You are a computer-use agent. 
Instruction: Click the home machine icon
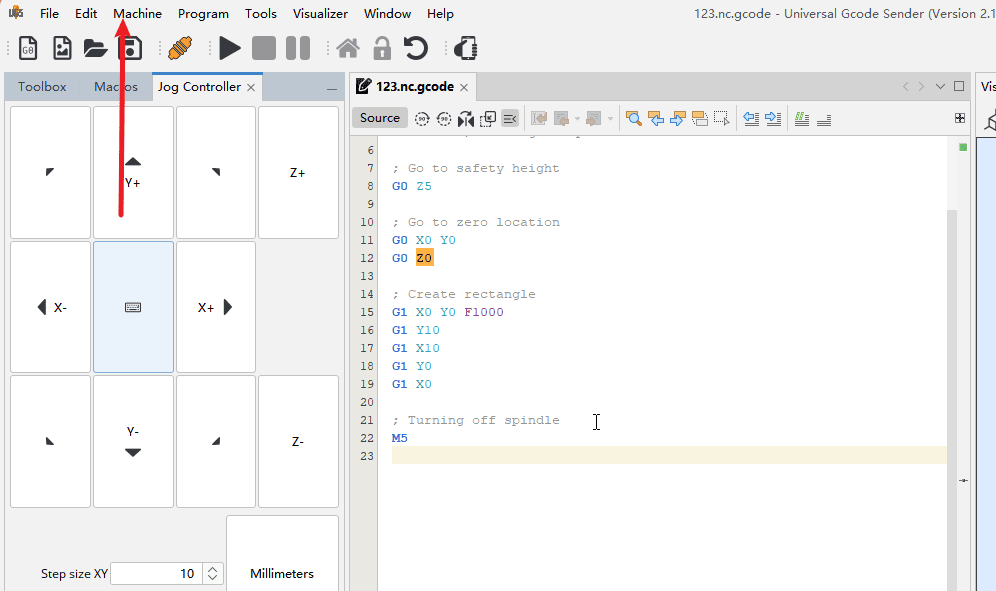pos(348,48)
